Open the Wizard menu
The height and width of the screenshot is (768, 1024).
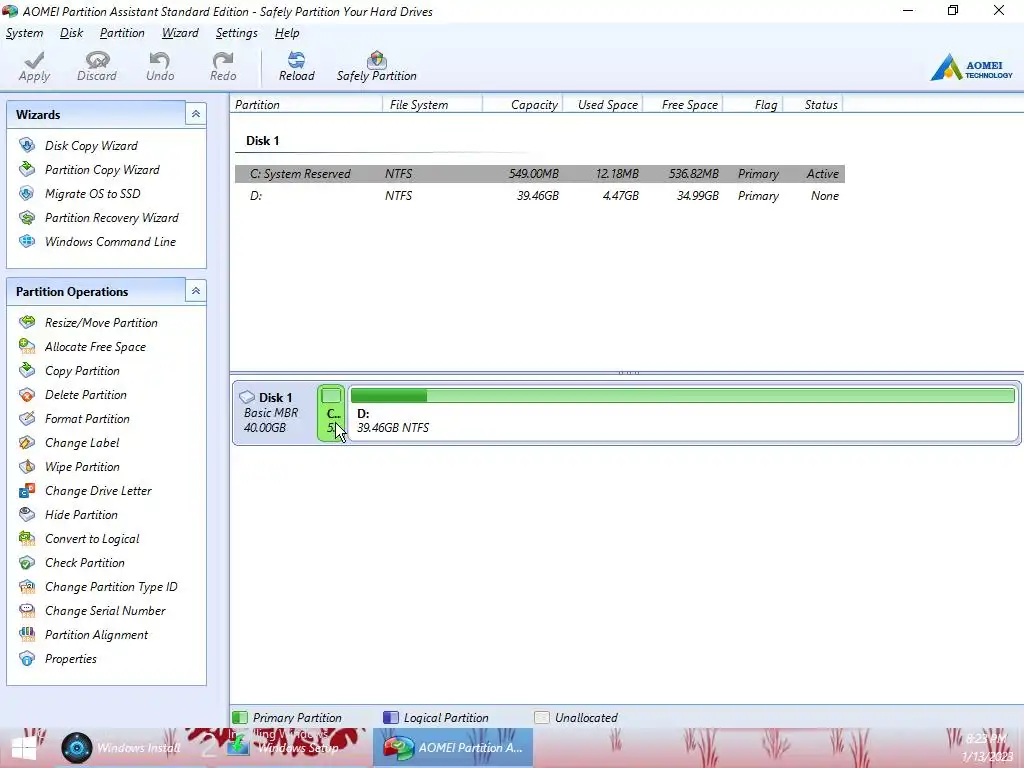[180, 33]
